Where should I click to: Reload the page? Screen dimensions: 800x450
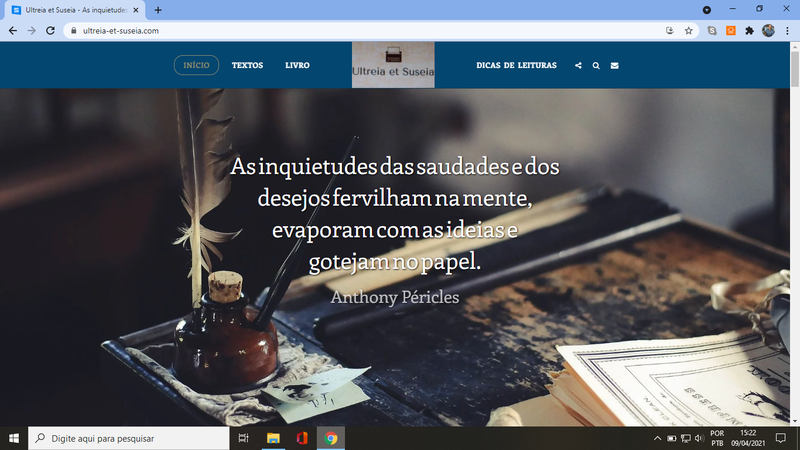[50, 31]
